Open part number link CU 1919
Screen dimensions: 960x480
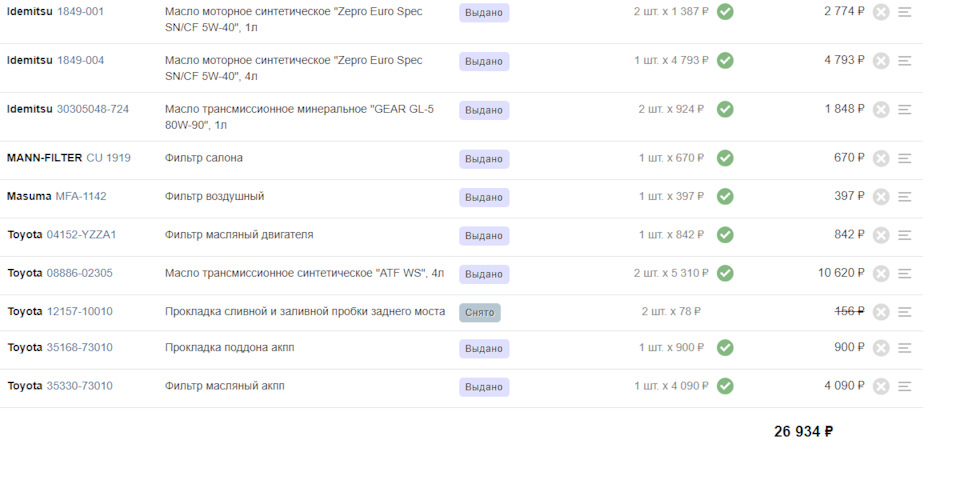pyautogui.click(x=108, y=157)
